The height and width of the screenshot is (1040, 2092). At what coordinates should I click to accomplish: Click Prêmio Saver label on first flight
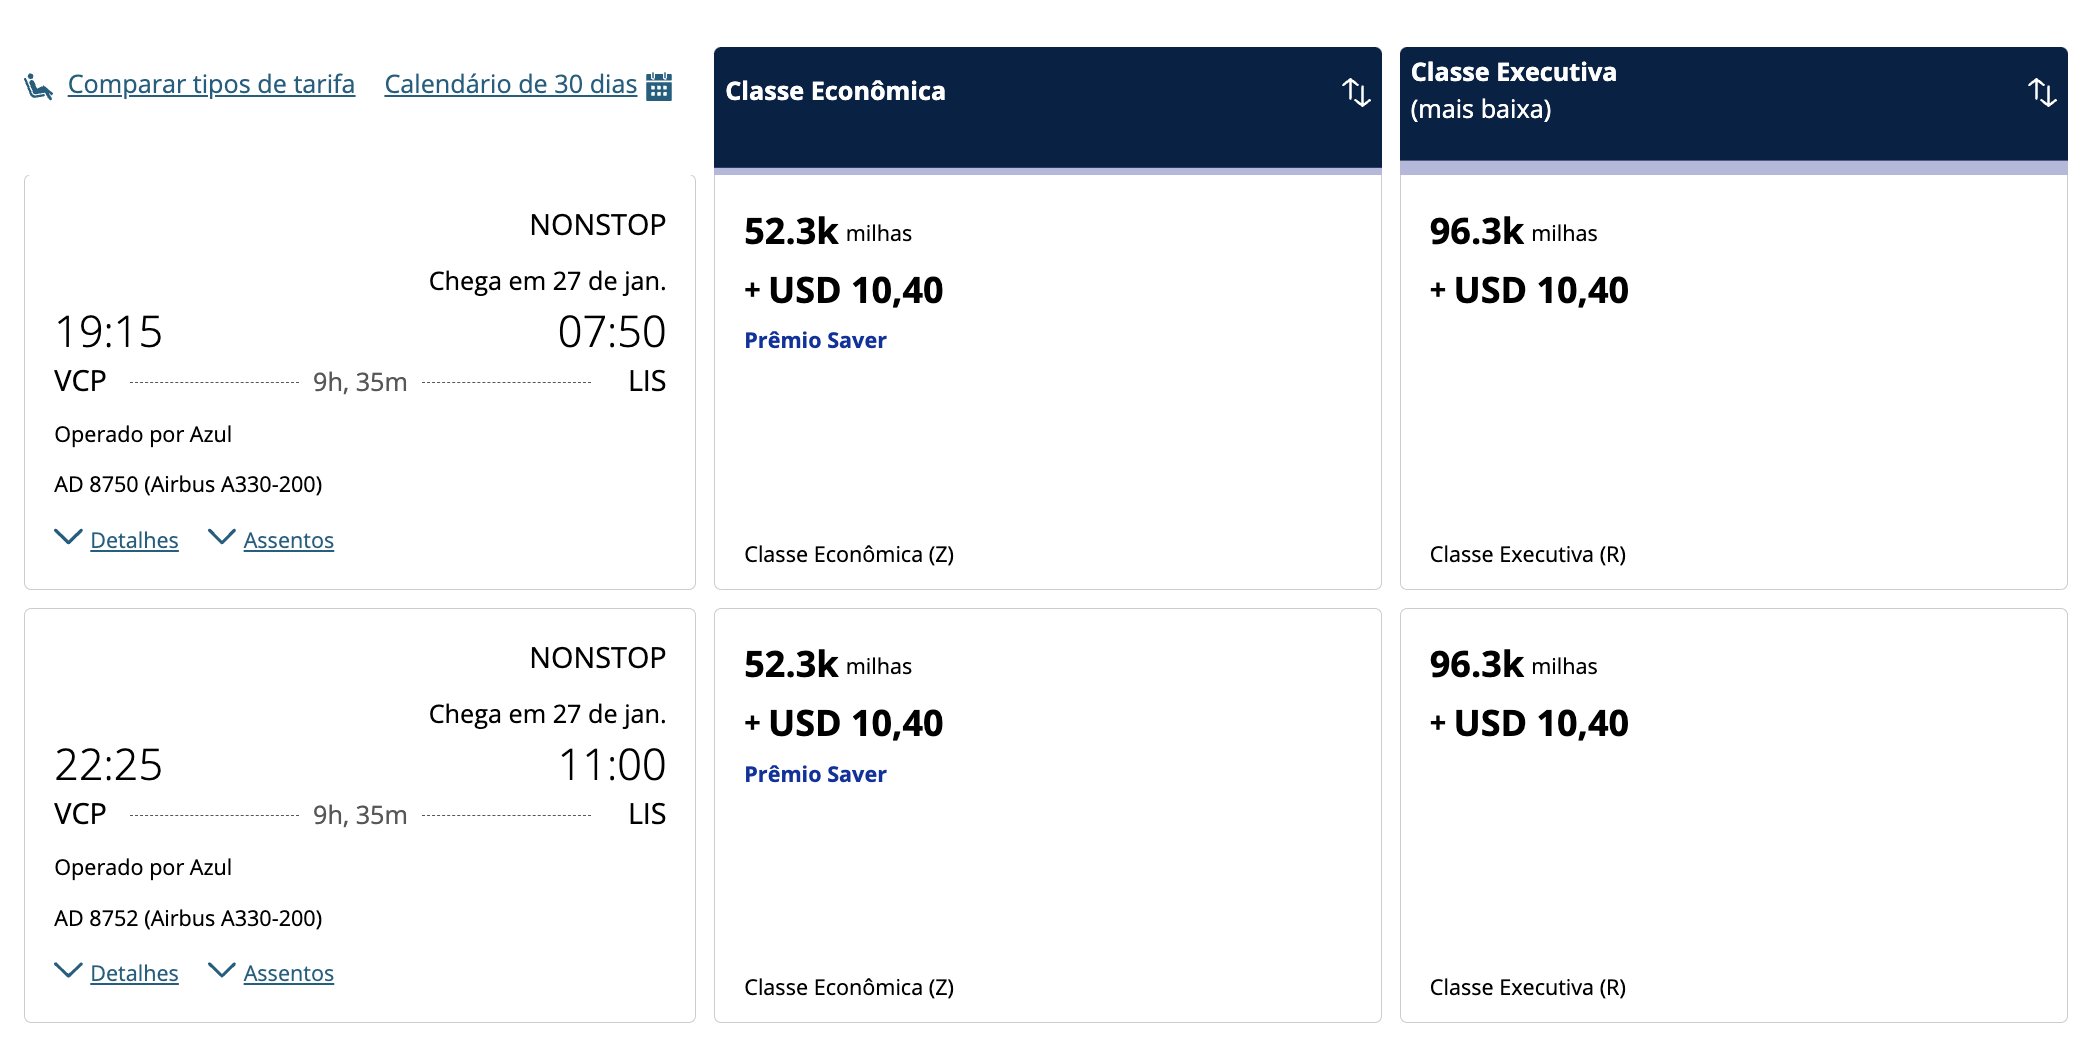click(x=815, y=340)
